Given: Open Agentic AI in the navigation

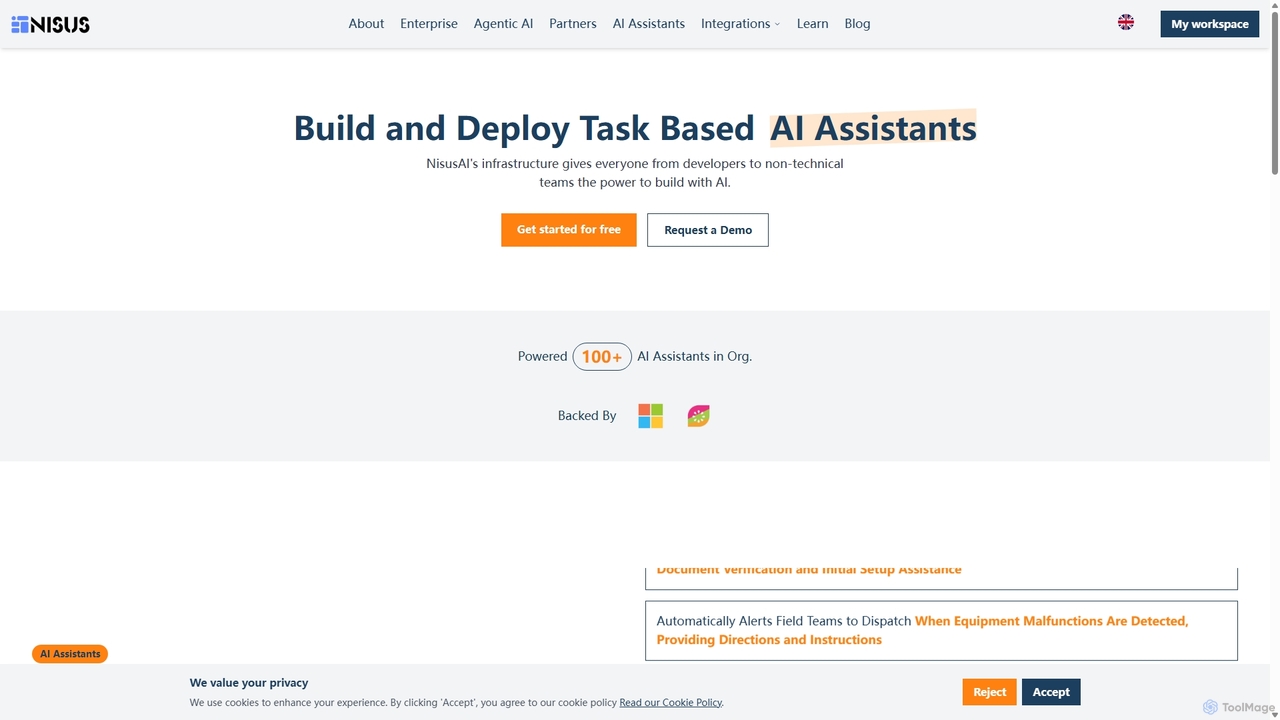Looking at the screenshot, I should click(x=503, y=24).
